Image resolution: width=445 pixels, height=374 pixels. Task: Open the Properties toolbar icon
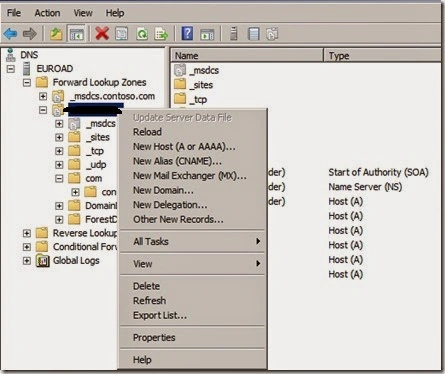tap(121, 34)
